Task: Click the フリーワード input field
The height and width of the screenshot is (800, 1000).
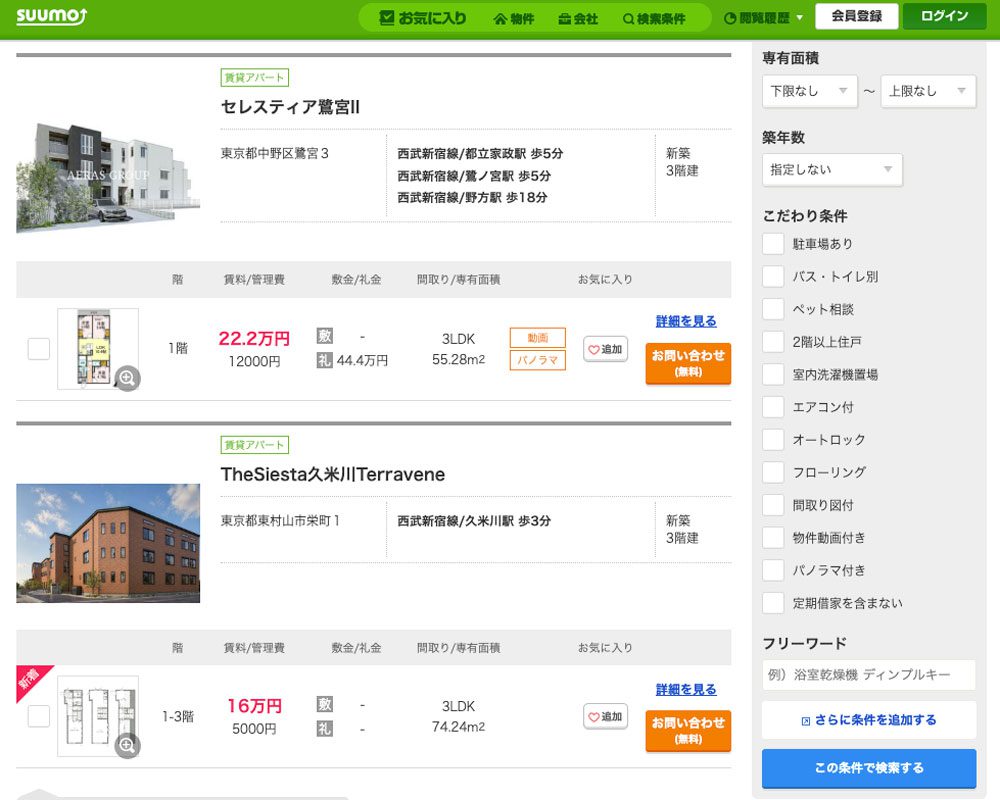Action: [869, 675]
